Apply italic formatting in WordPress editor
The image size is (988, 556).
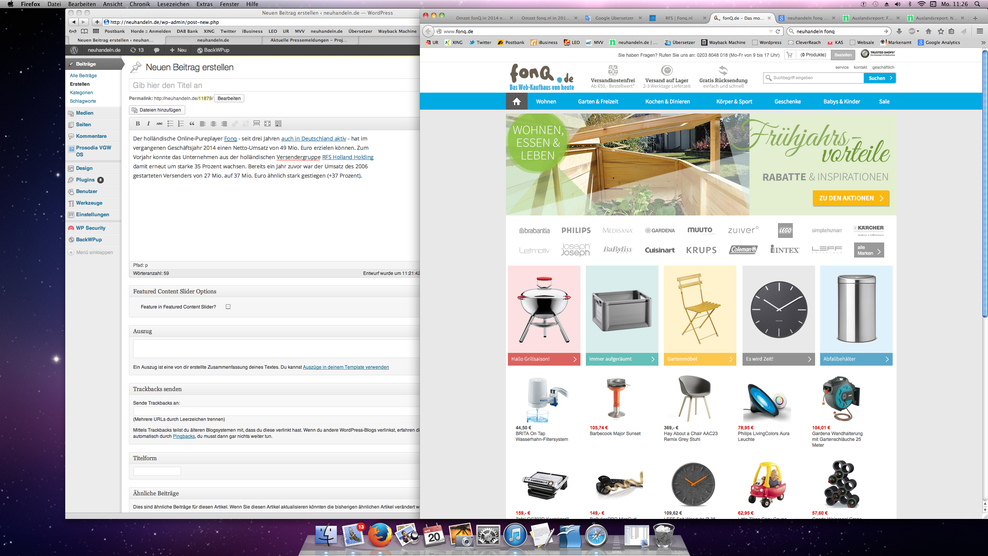coord(148,124)
